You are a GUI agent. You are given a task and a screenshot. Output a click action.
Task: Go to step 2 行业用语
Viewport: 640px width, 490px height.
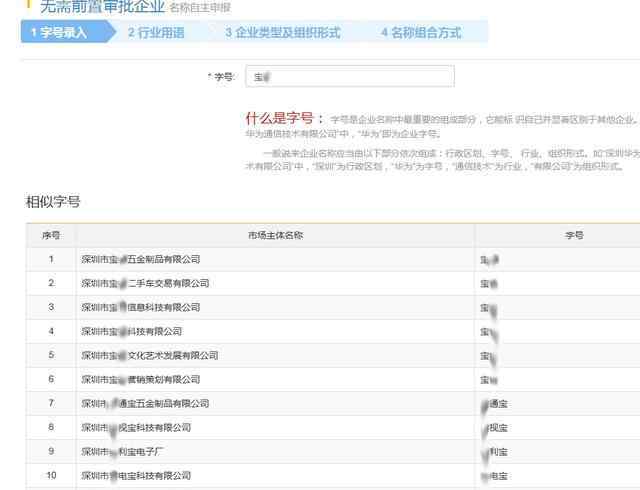(x=156, y=32)
